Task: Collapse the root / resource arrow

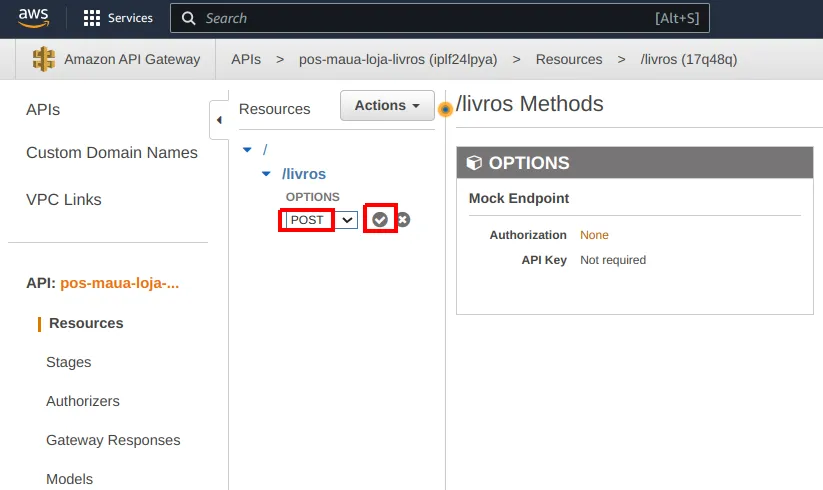Action: [x=247, y=150]
